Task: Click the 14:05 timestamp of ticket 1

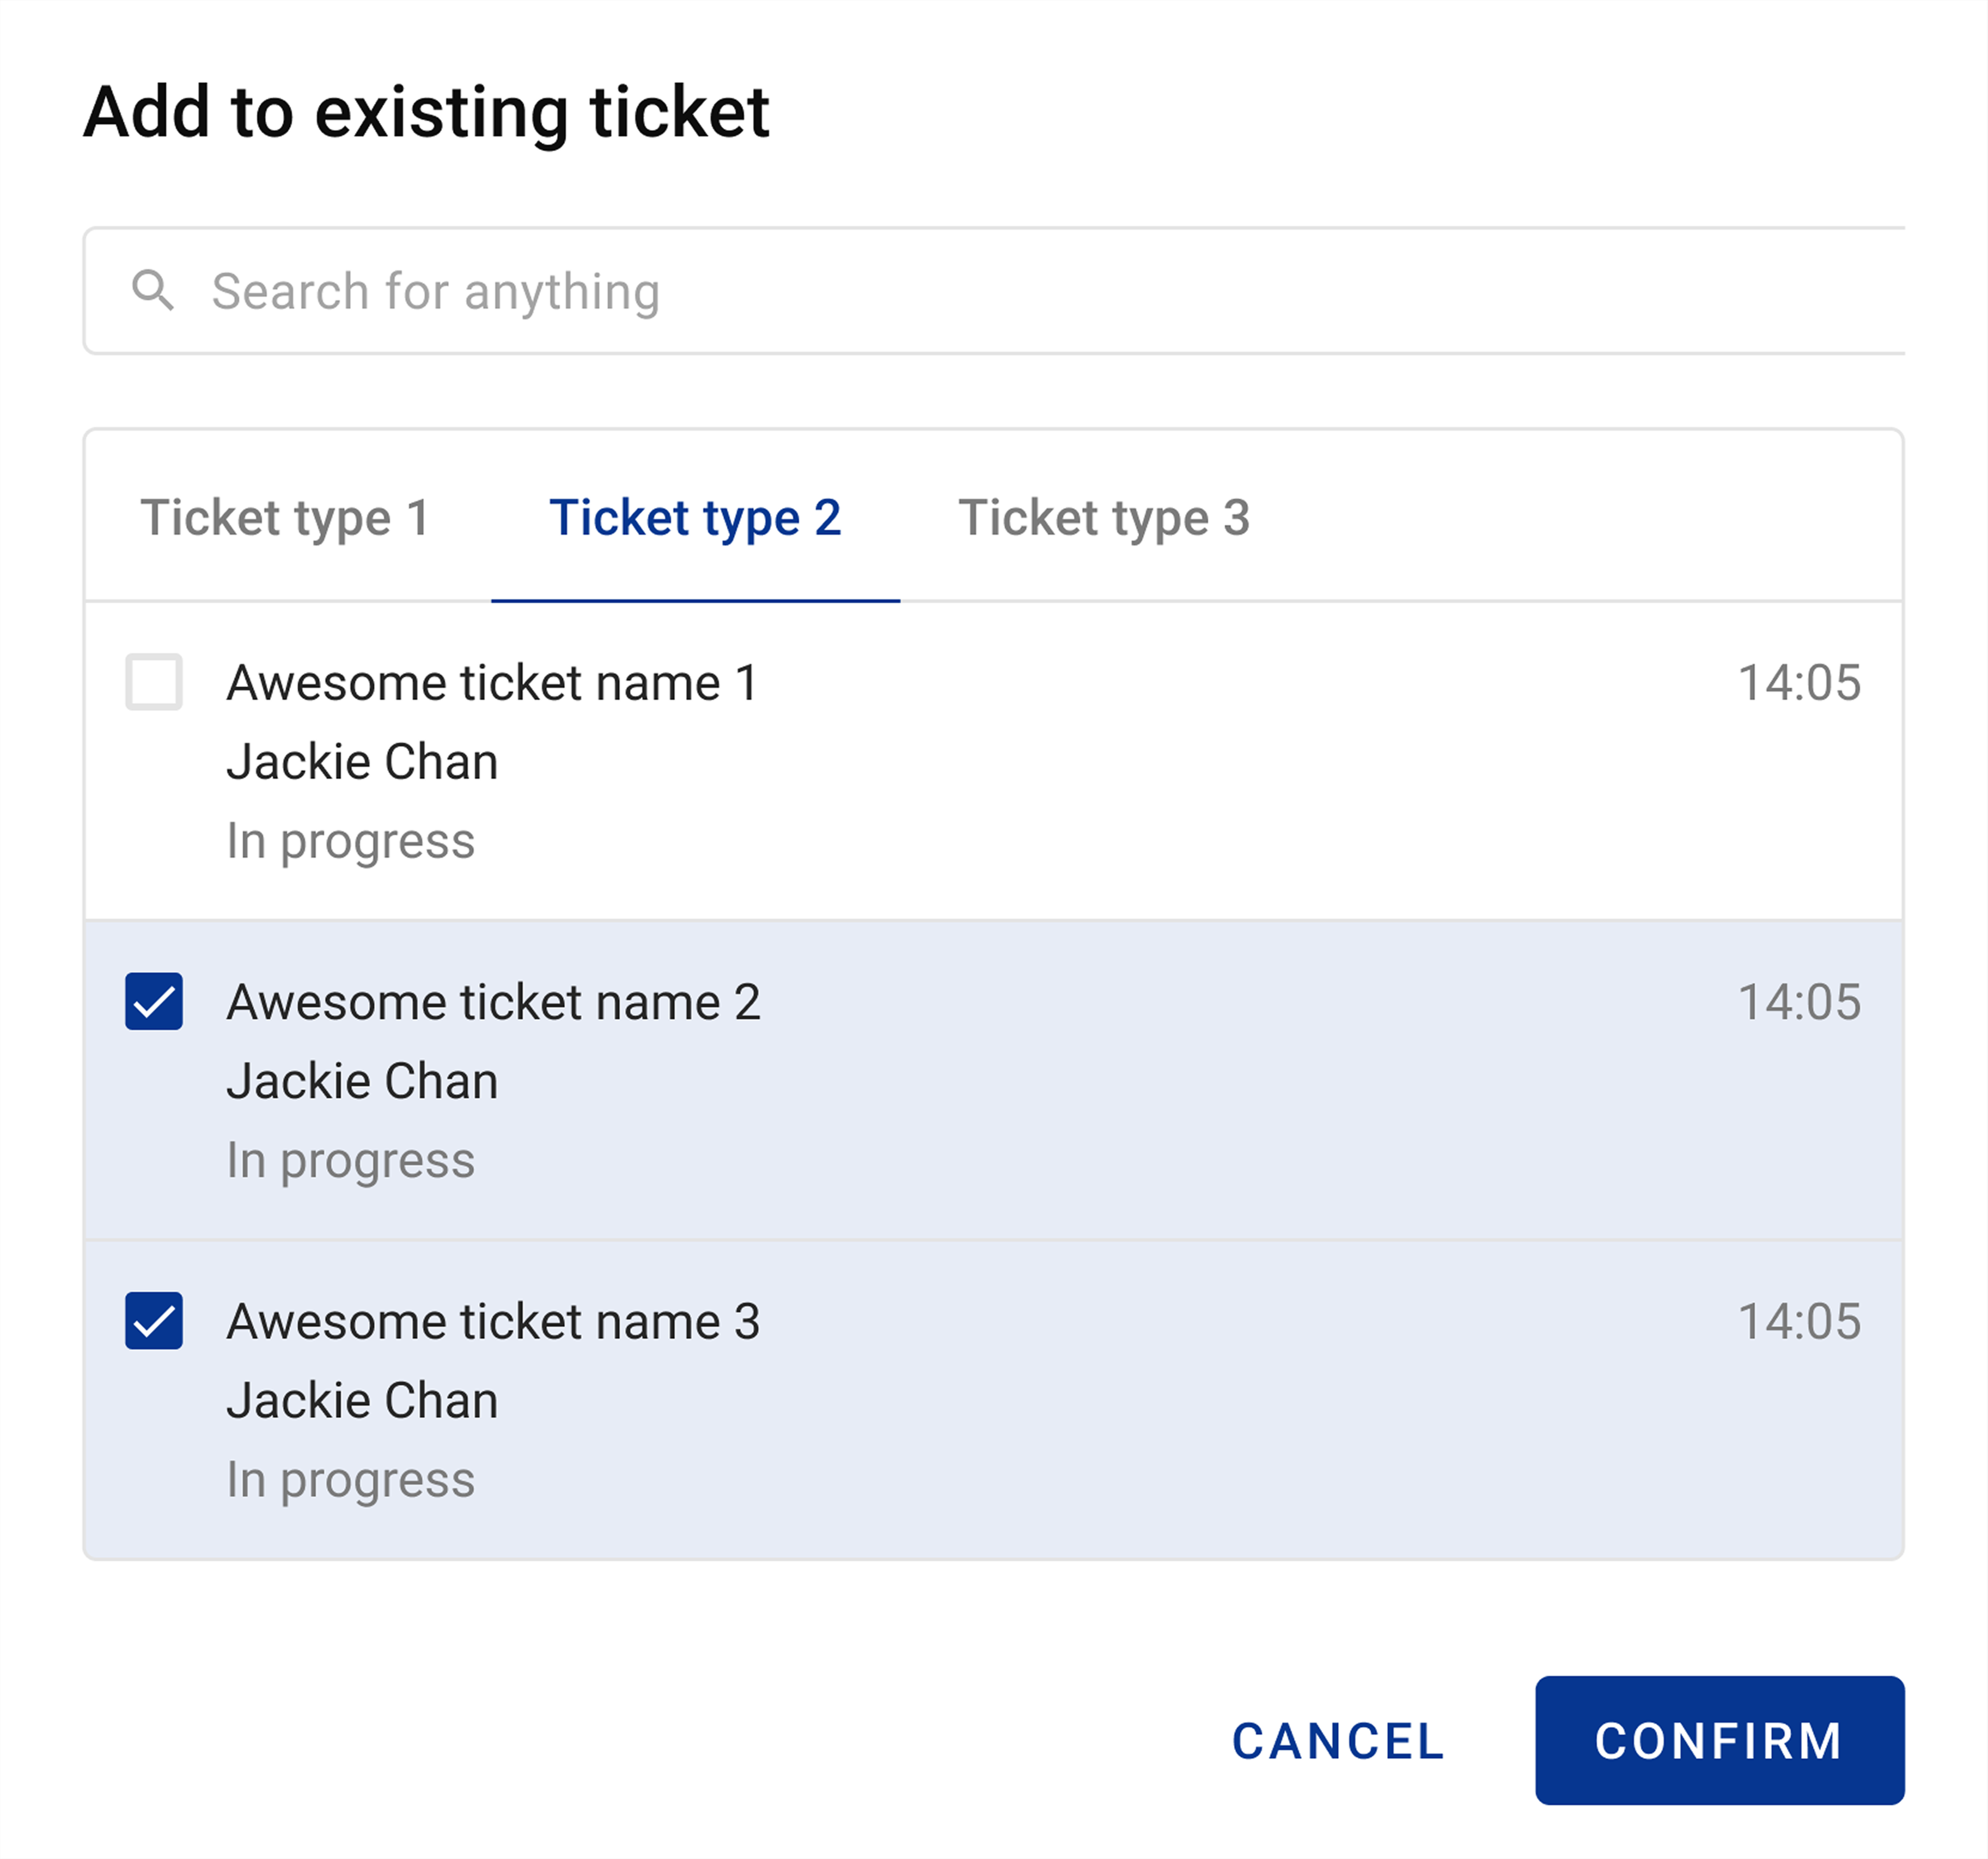Action: pyautogui.click(x=1799, y=683)
